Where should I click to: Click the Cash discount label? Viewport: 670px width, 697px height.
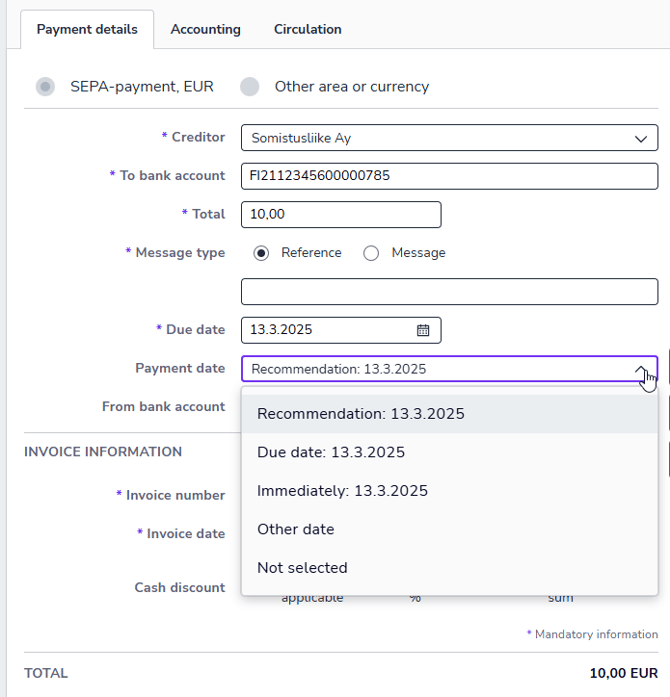click(x=180, y=587)
